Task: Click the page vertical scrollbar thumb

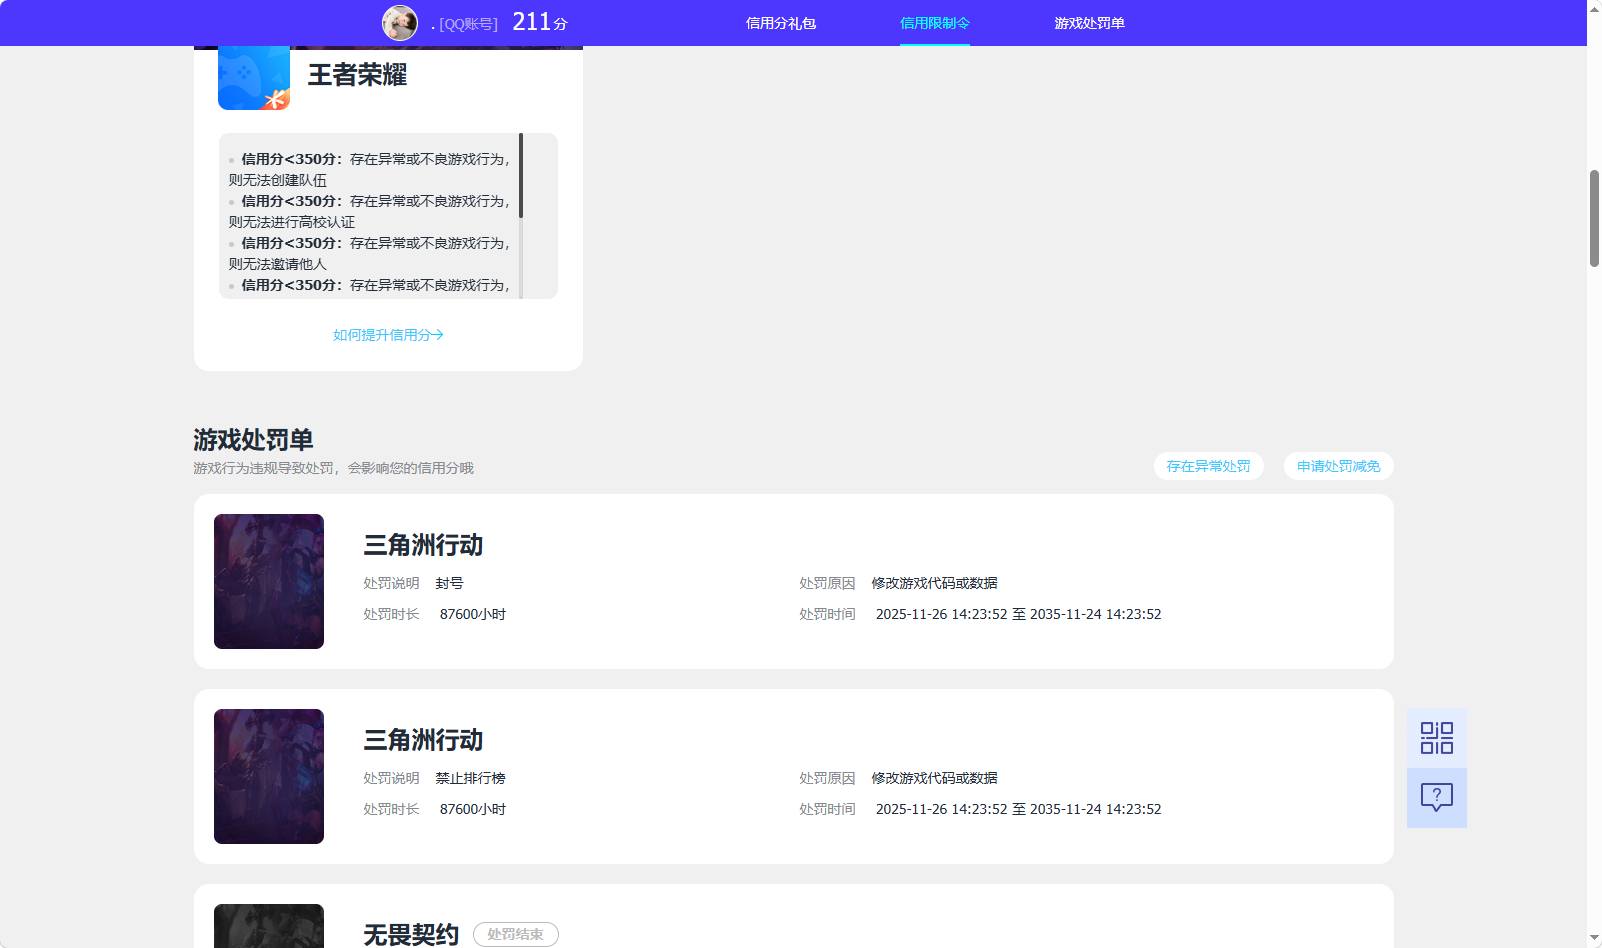Action: pyautogui.click(x=1594, y=218)
